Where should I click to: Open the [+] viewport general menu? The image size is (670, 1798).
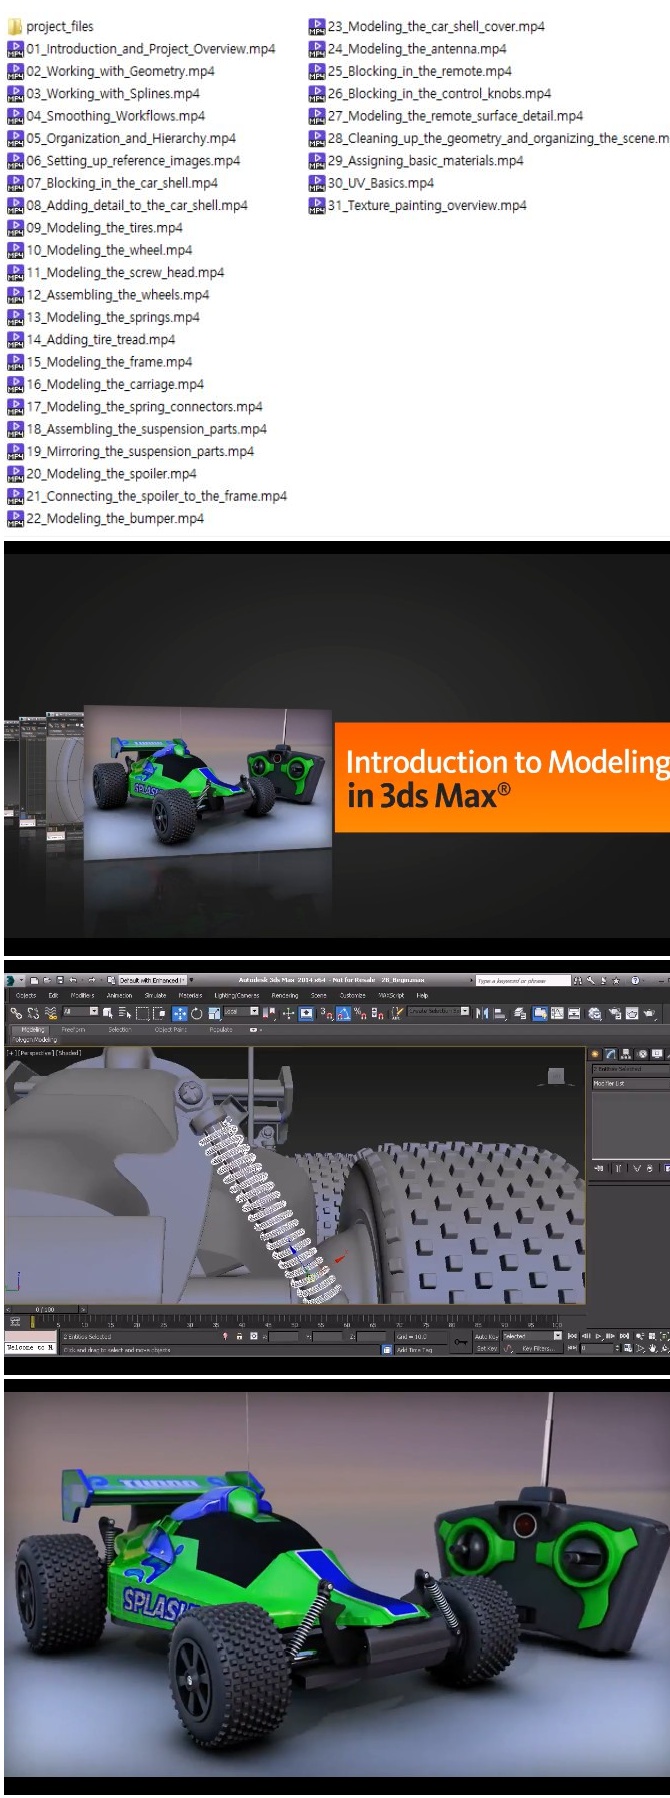coord(10,1052)
